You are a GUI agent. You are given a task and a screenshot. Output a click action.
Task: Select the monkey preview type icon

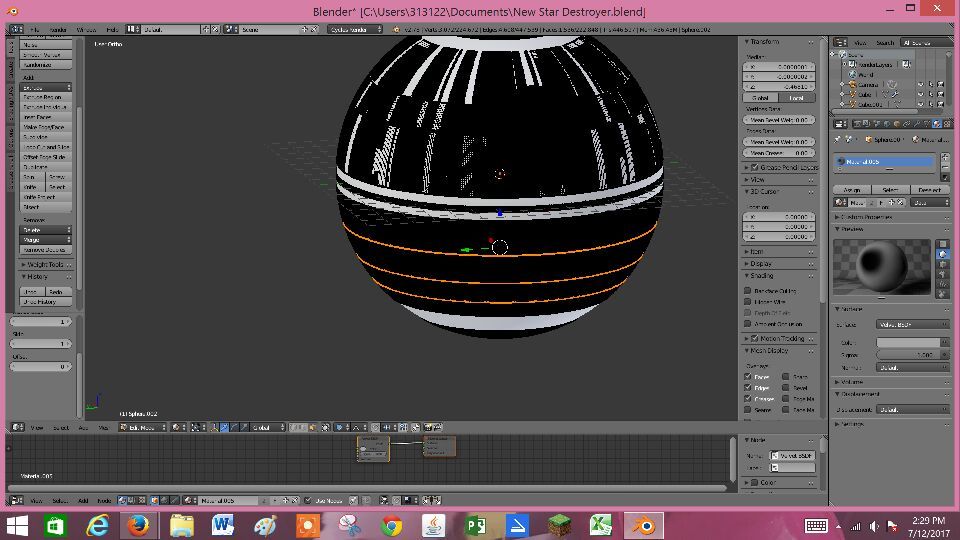click(943, 274)
